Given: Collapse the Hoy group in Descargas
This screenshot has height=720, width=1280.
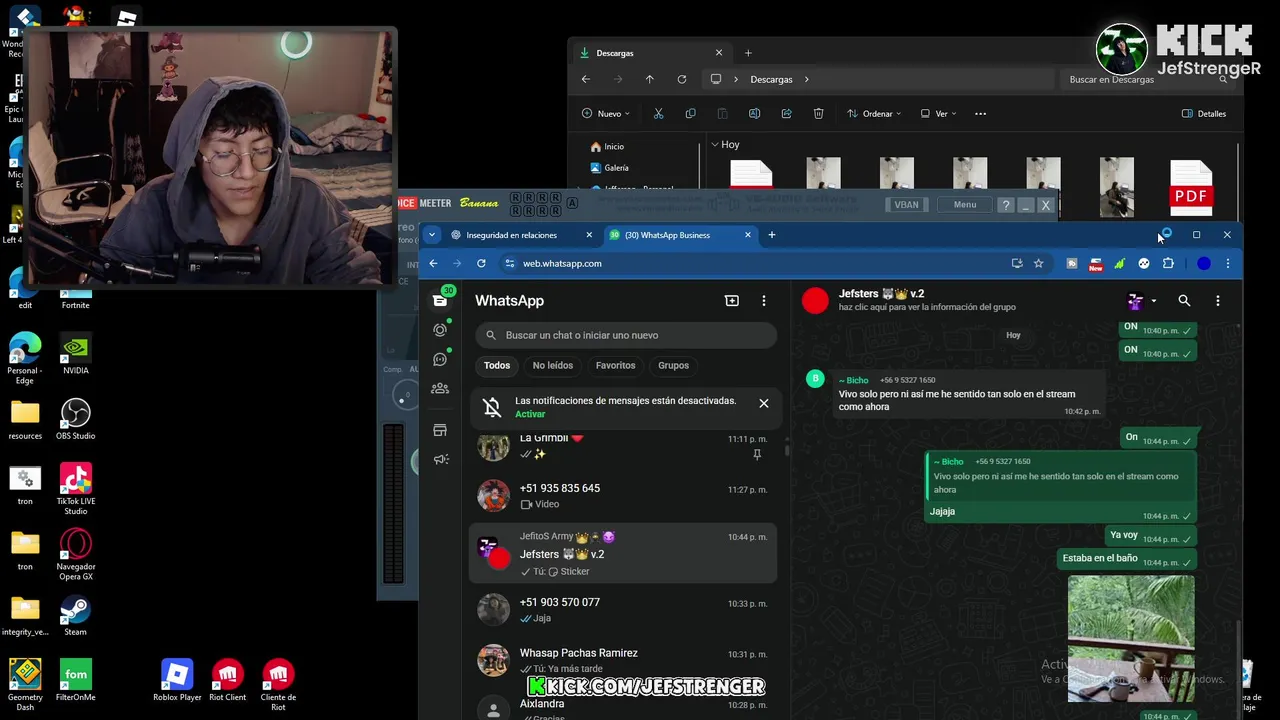Looking at the screenshot, I should click(x=715, y=145).
